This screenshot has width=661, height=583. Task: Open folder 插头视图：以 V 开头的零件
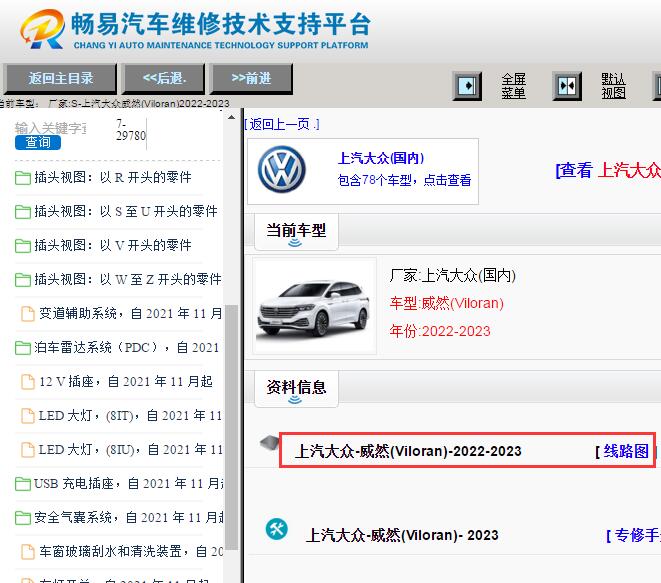point(113,245)
